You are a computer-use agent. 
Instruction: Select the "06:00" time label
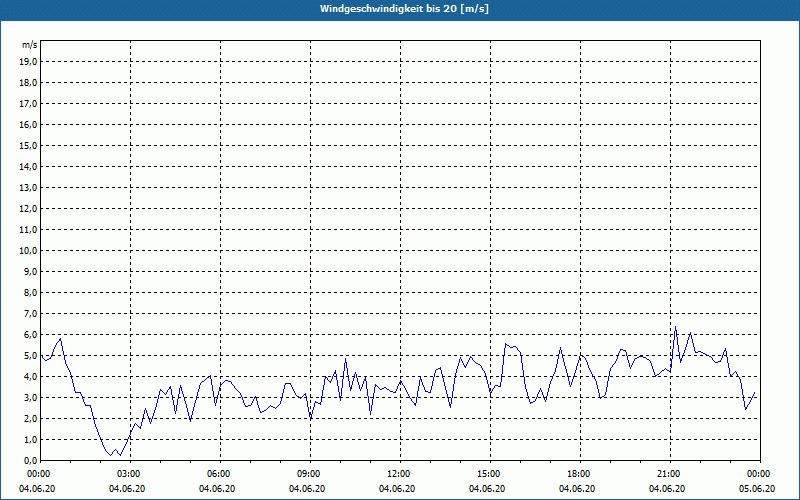point(220,474)
